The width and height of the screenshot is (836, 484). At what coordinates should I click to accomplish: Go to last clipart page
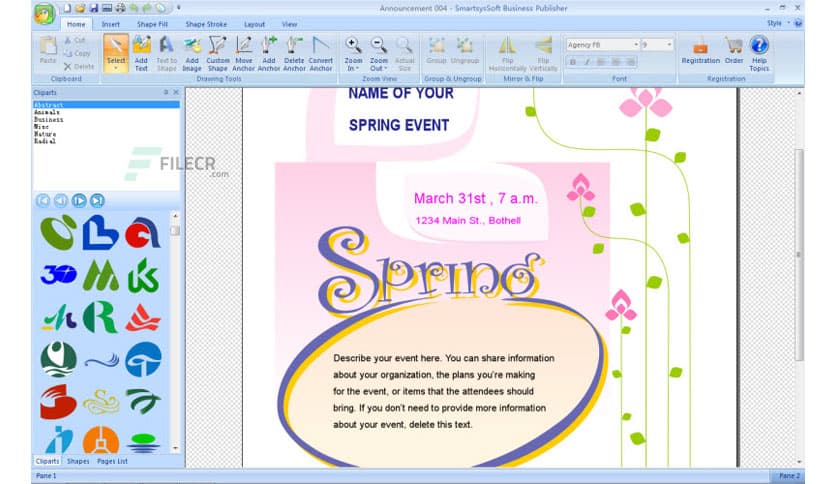point(97,200)
